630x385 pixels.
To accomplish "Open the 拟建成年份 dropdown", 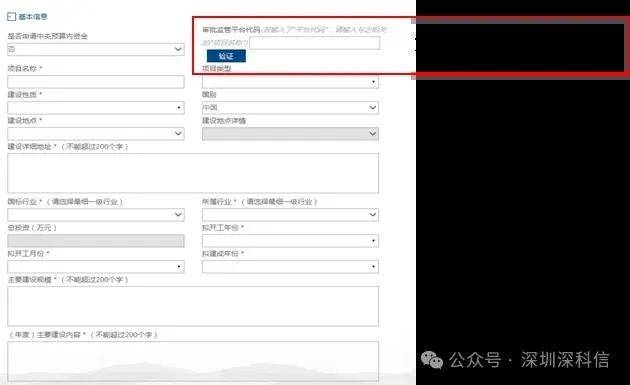I will [x=290, y=267].
